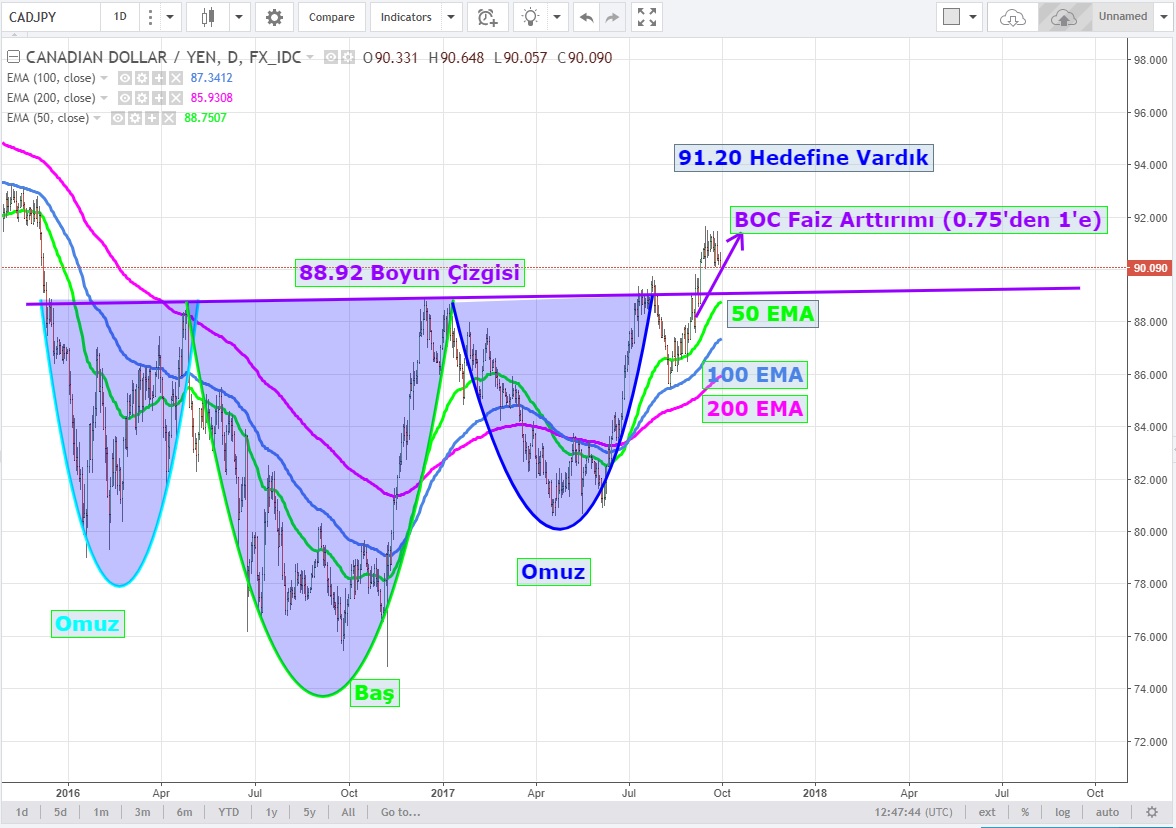Select the 6m time range
The width and height of the screenshot is (1176, 828).
184,812
